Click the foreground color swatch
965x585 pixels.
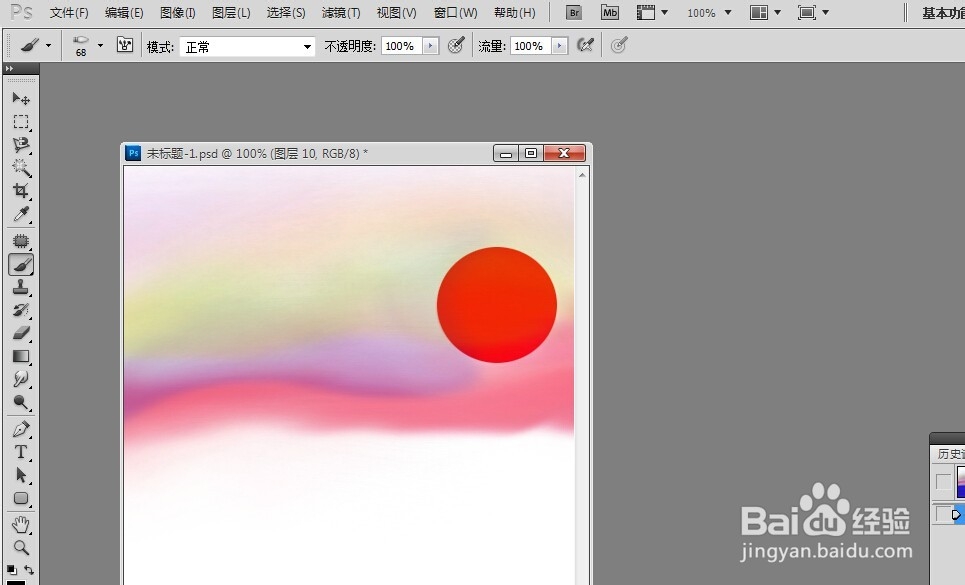tap(16, 582)
